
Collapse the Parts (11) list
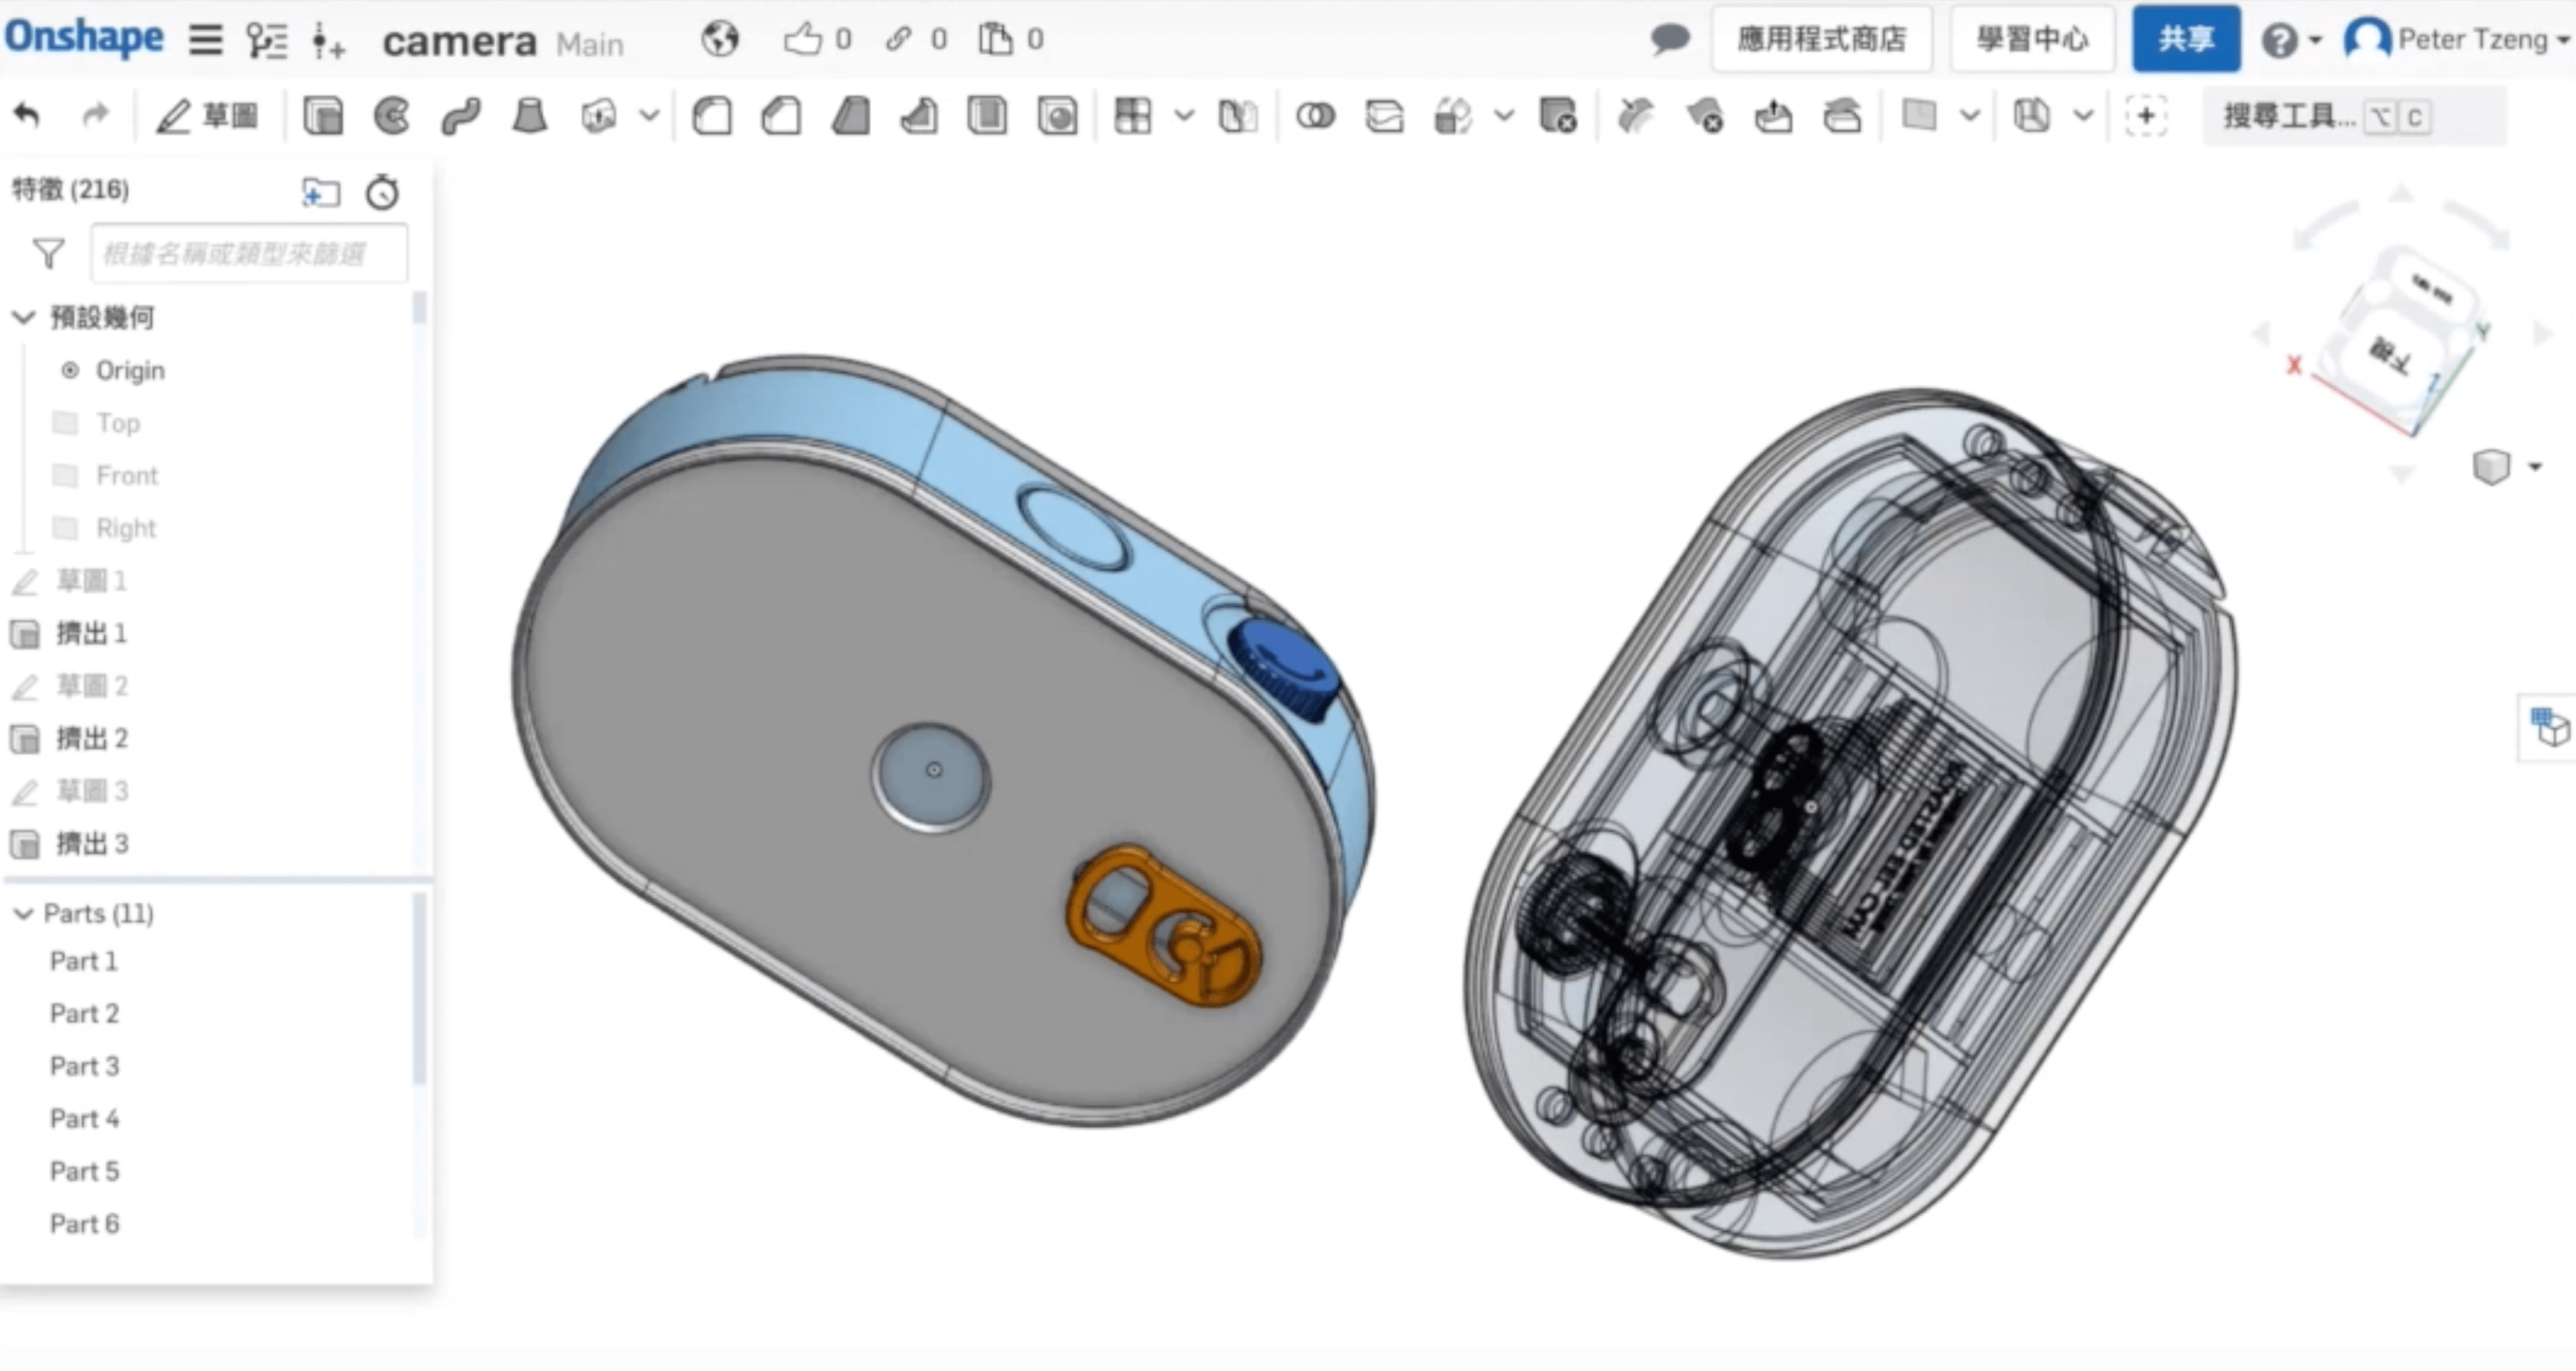point(24,914)
